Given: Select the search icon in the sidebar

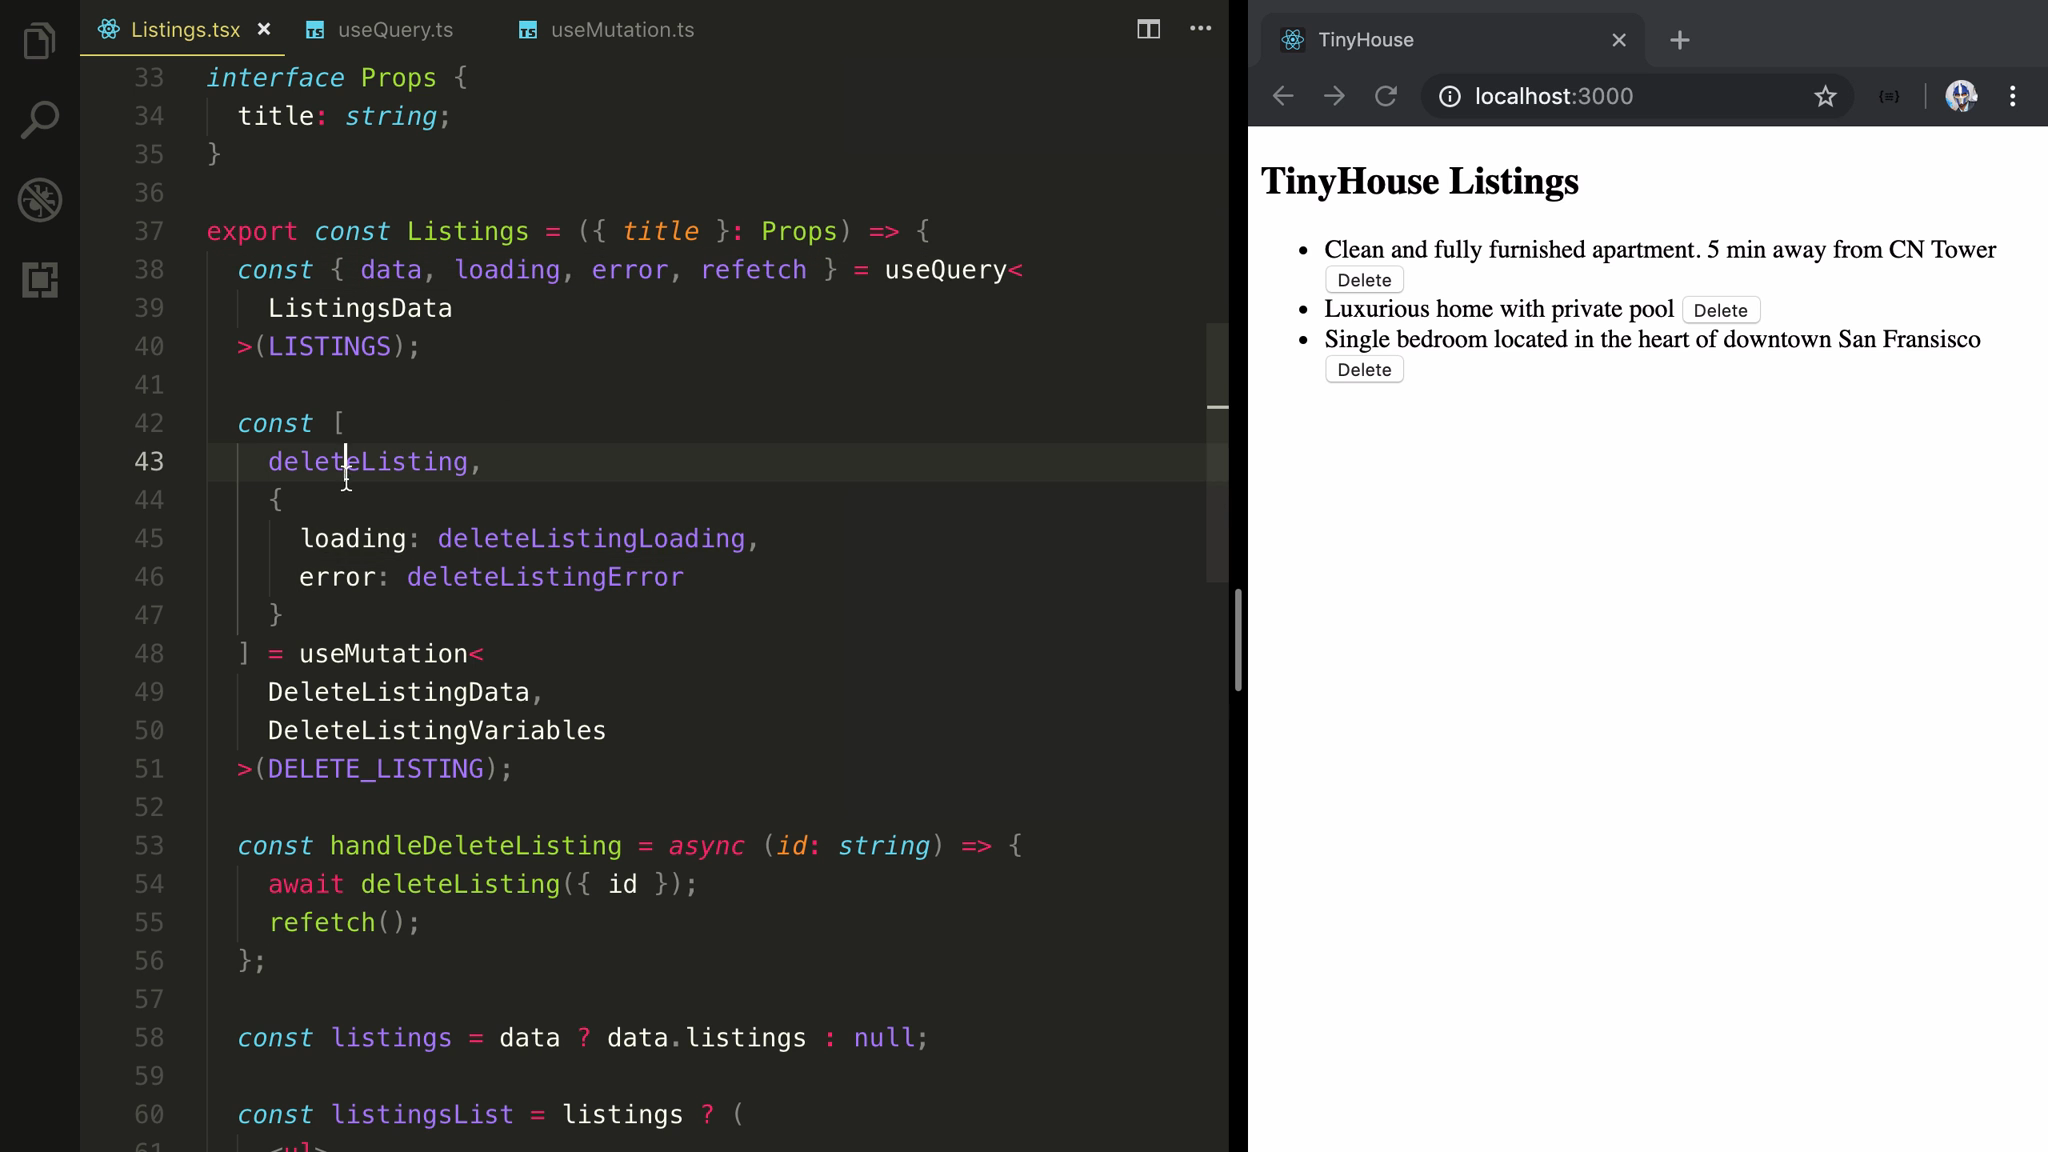Looking at the screenshot, I should 38,118.
